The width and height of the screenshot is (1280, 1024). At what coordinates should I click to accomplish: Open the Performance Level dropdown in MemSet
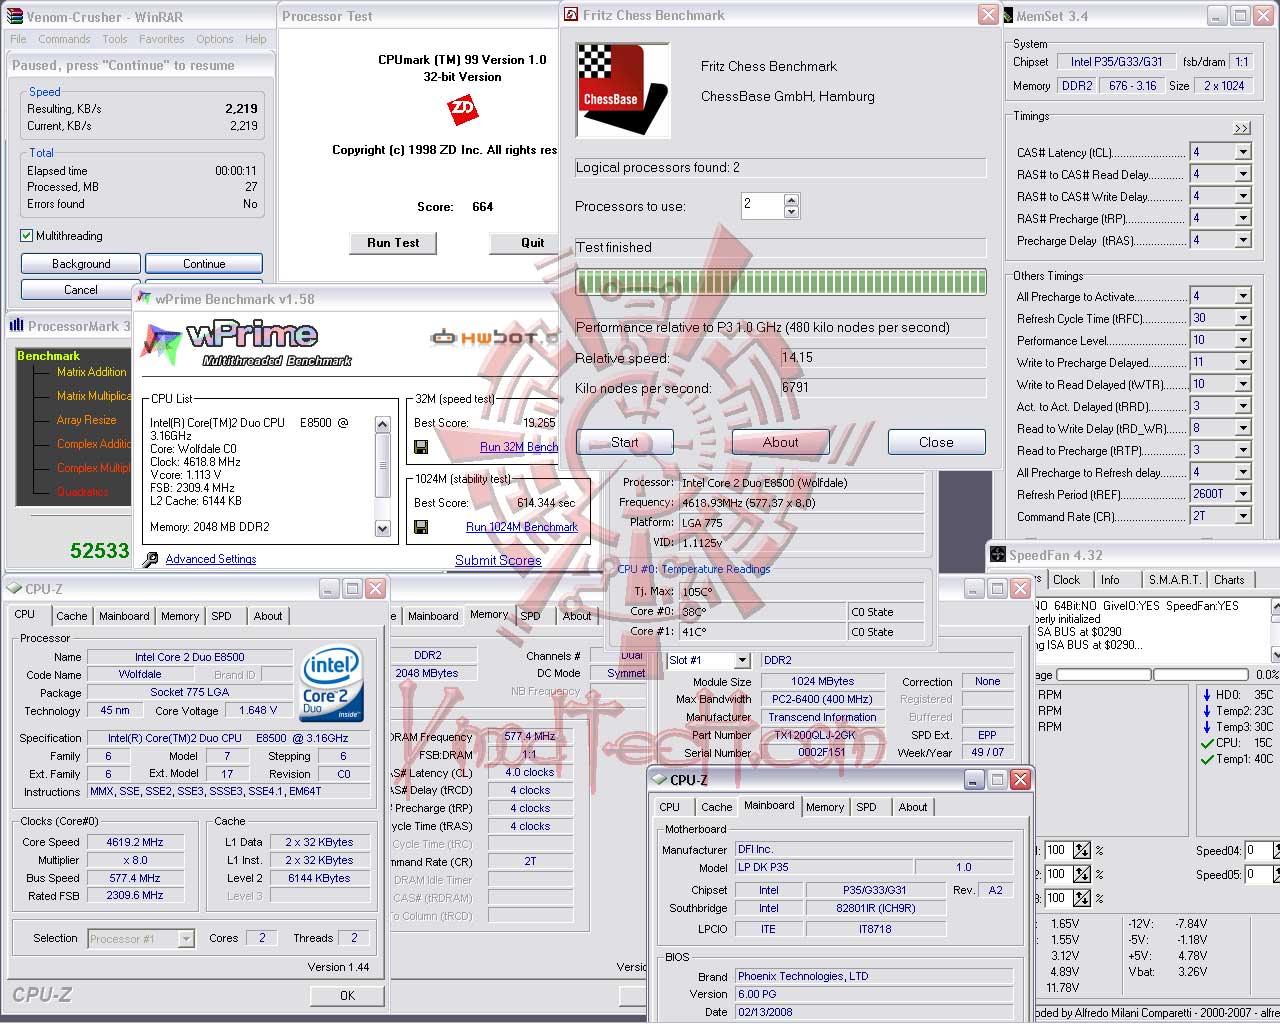click(1243, 340)
